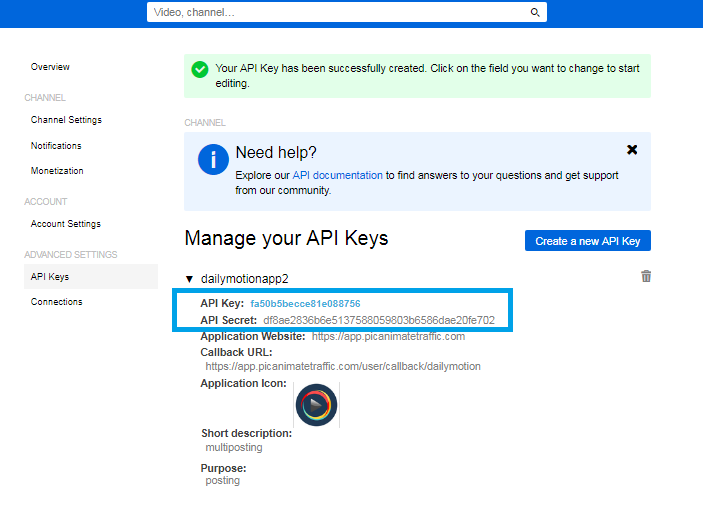Open Connections in sidebar
The height and width of the screenshot is (514, 703).
[x=56, y=302]
